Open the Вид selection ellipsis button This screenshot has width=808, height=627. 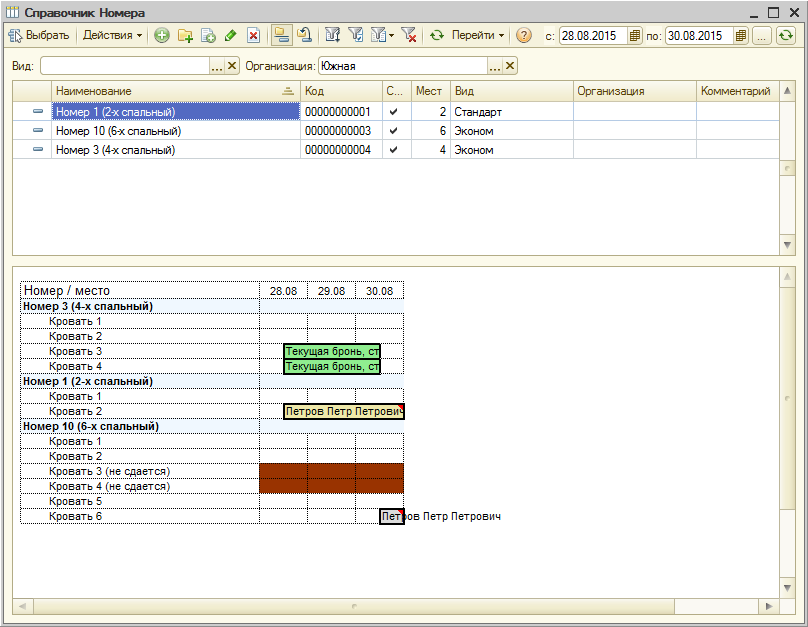tap(217, 66)
